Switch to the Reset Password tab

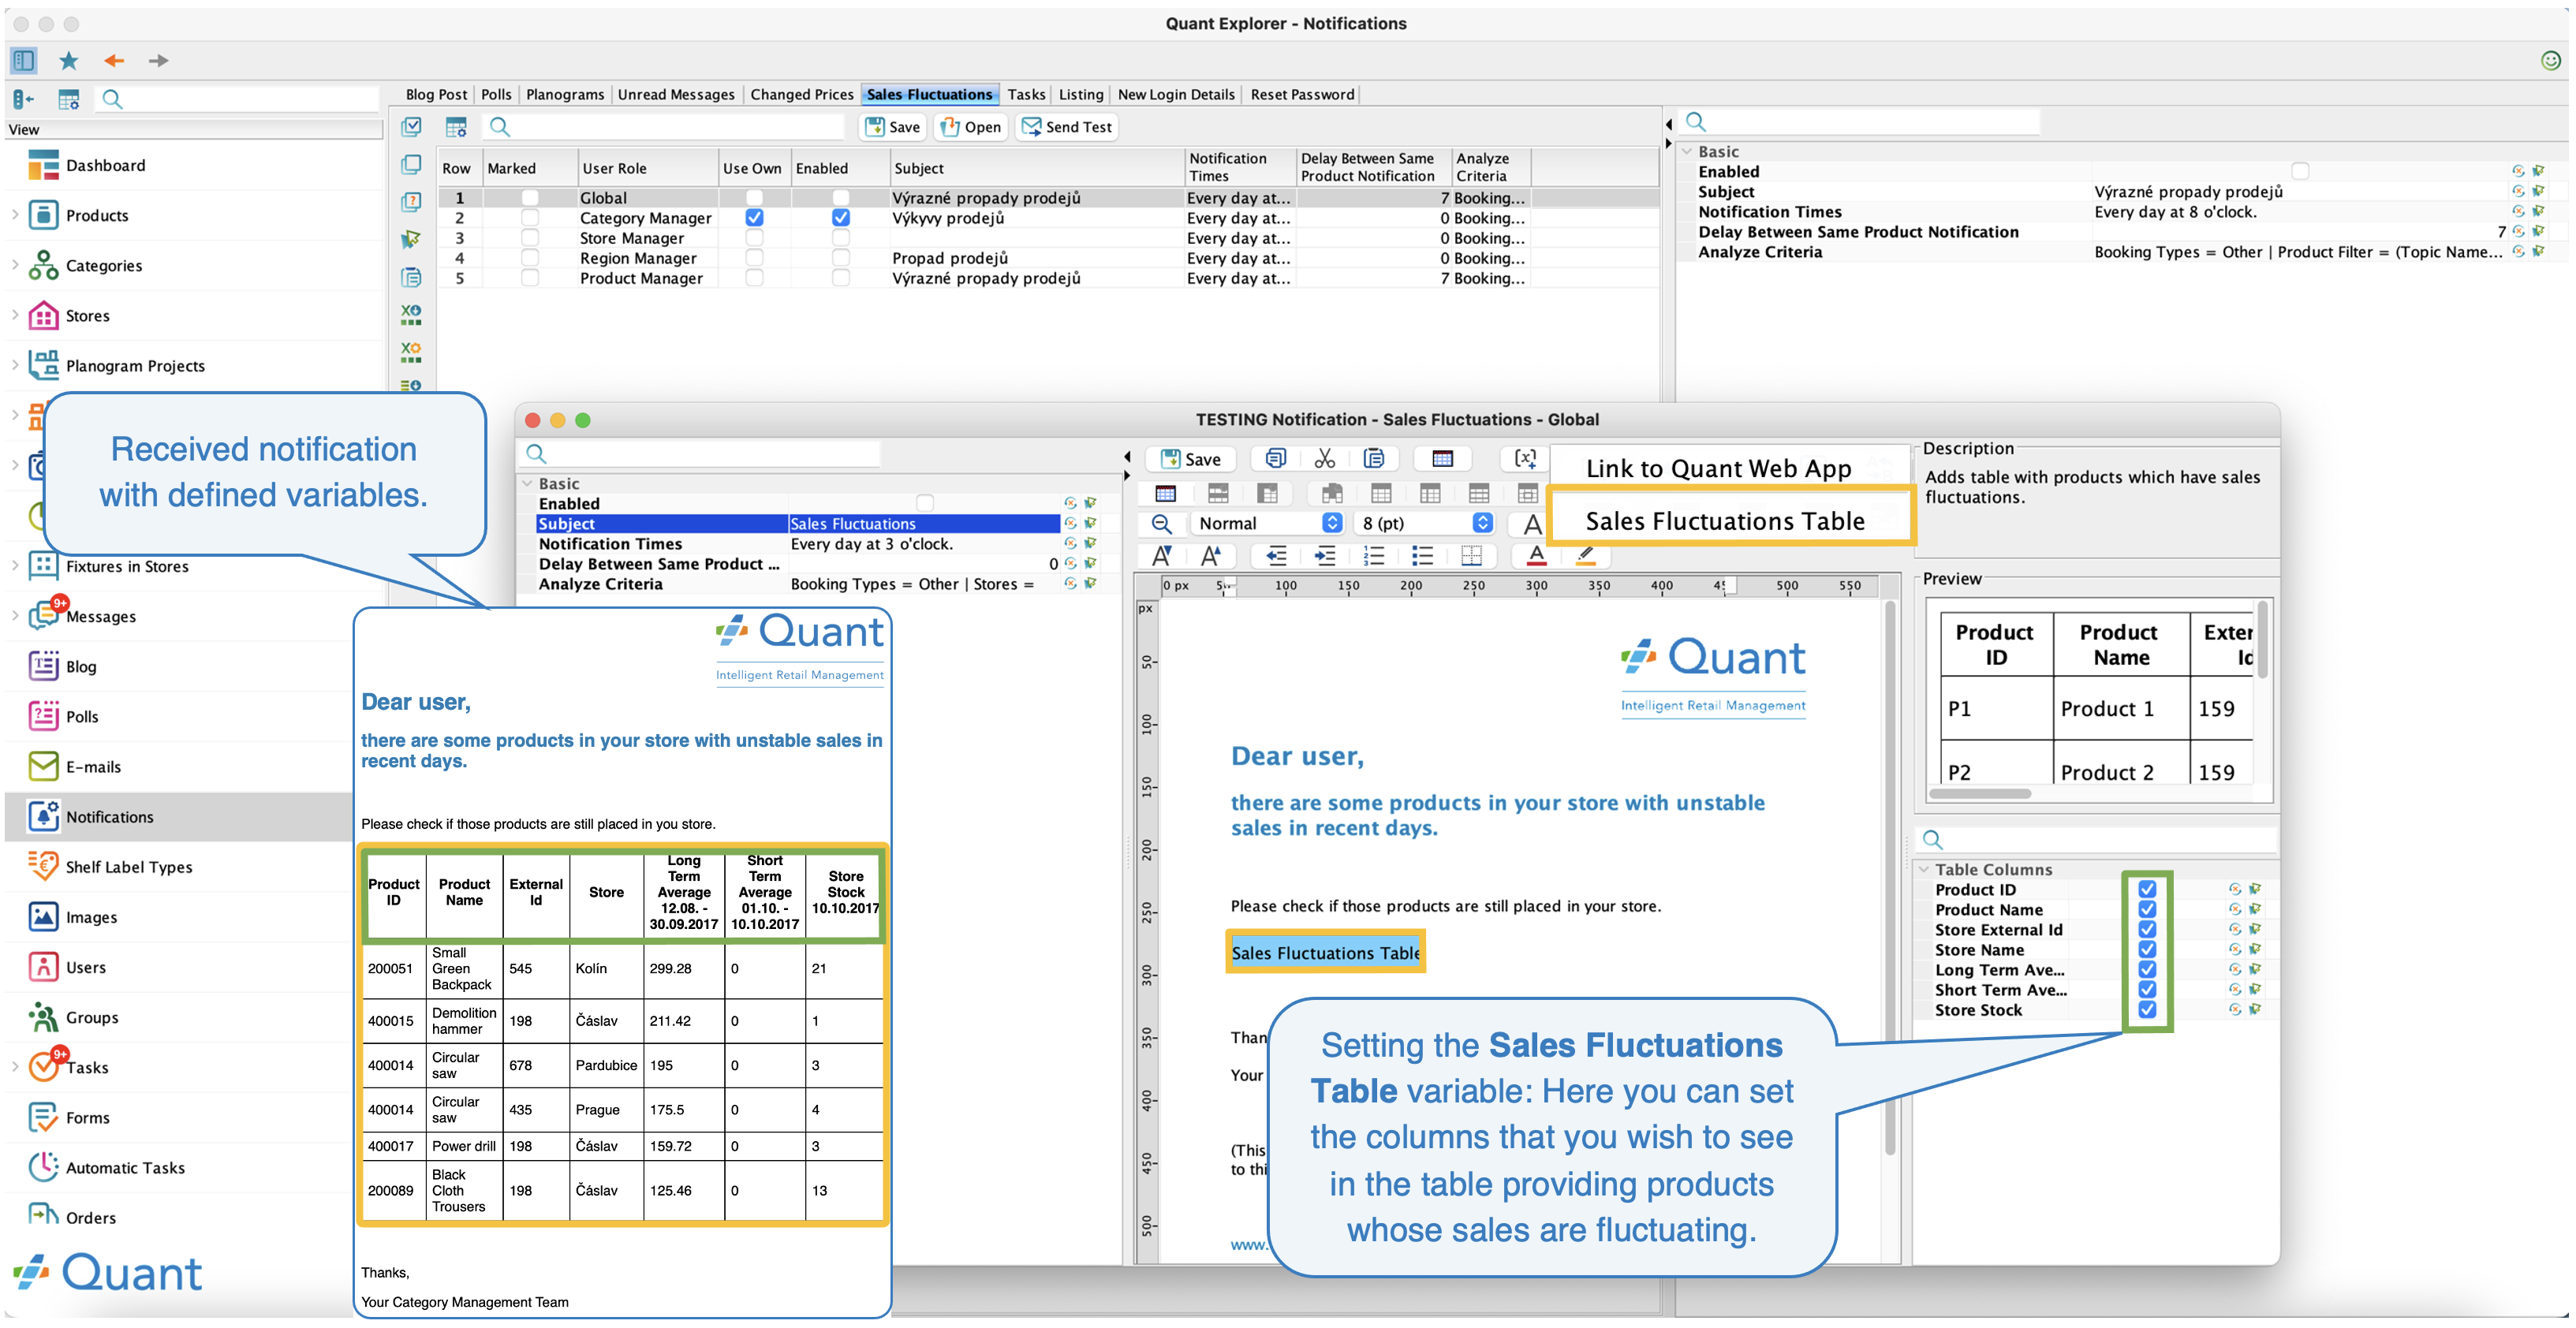[1302, 95]
